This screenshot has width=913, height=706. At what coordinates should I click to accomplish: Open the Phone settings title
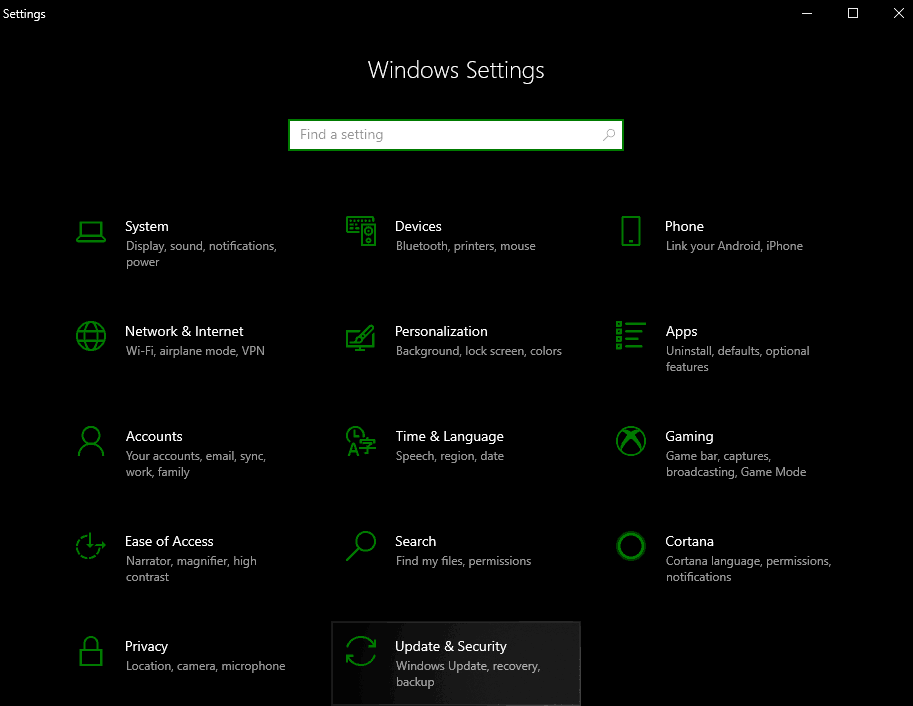click(684, 226)
